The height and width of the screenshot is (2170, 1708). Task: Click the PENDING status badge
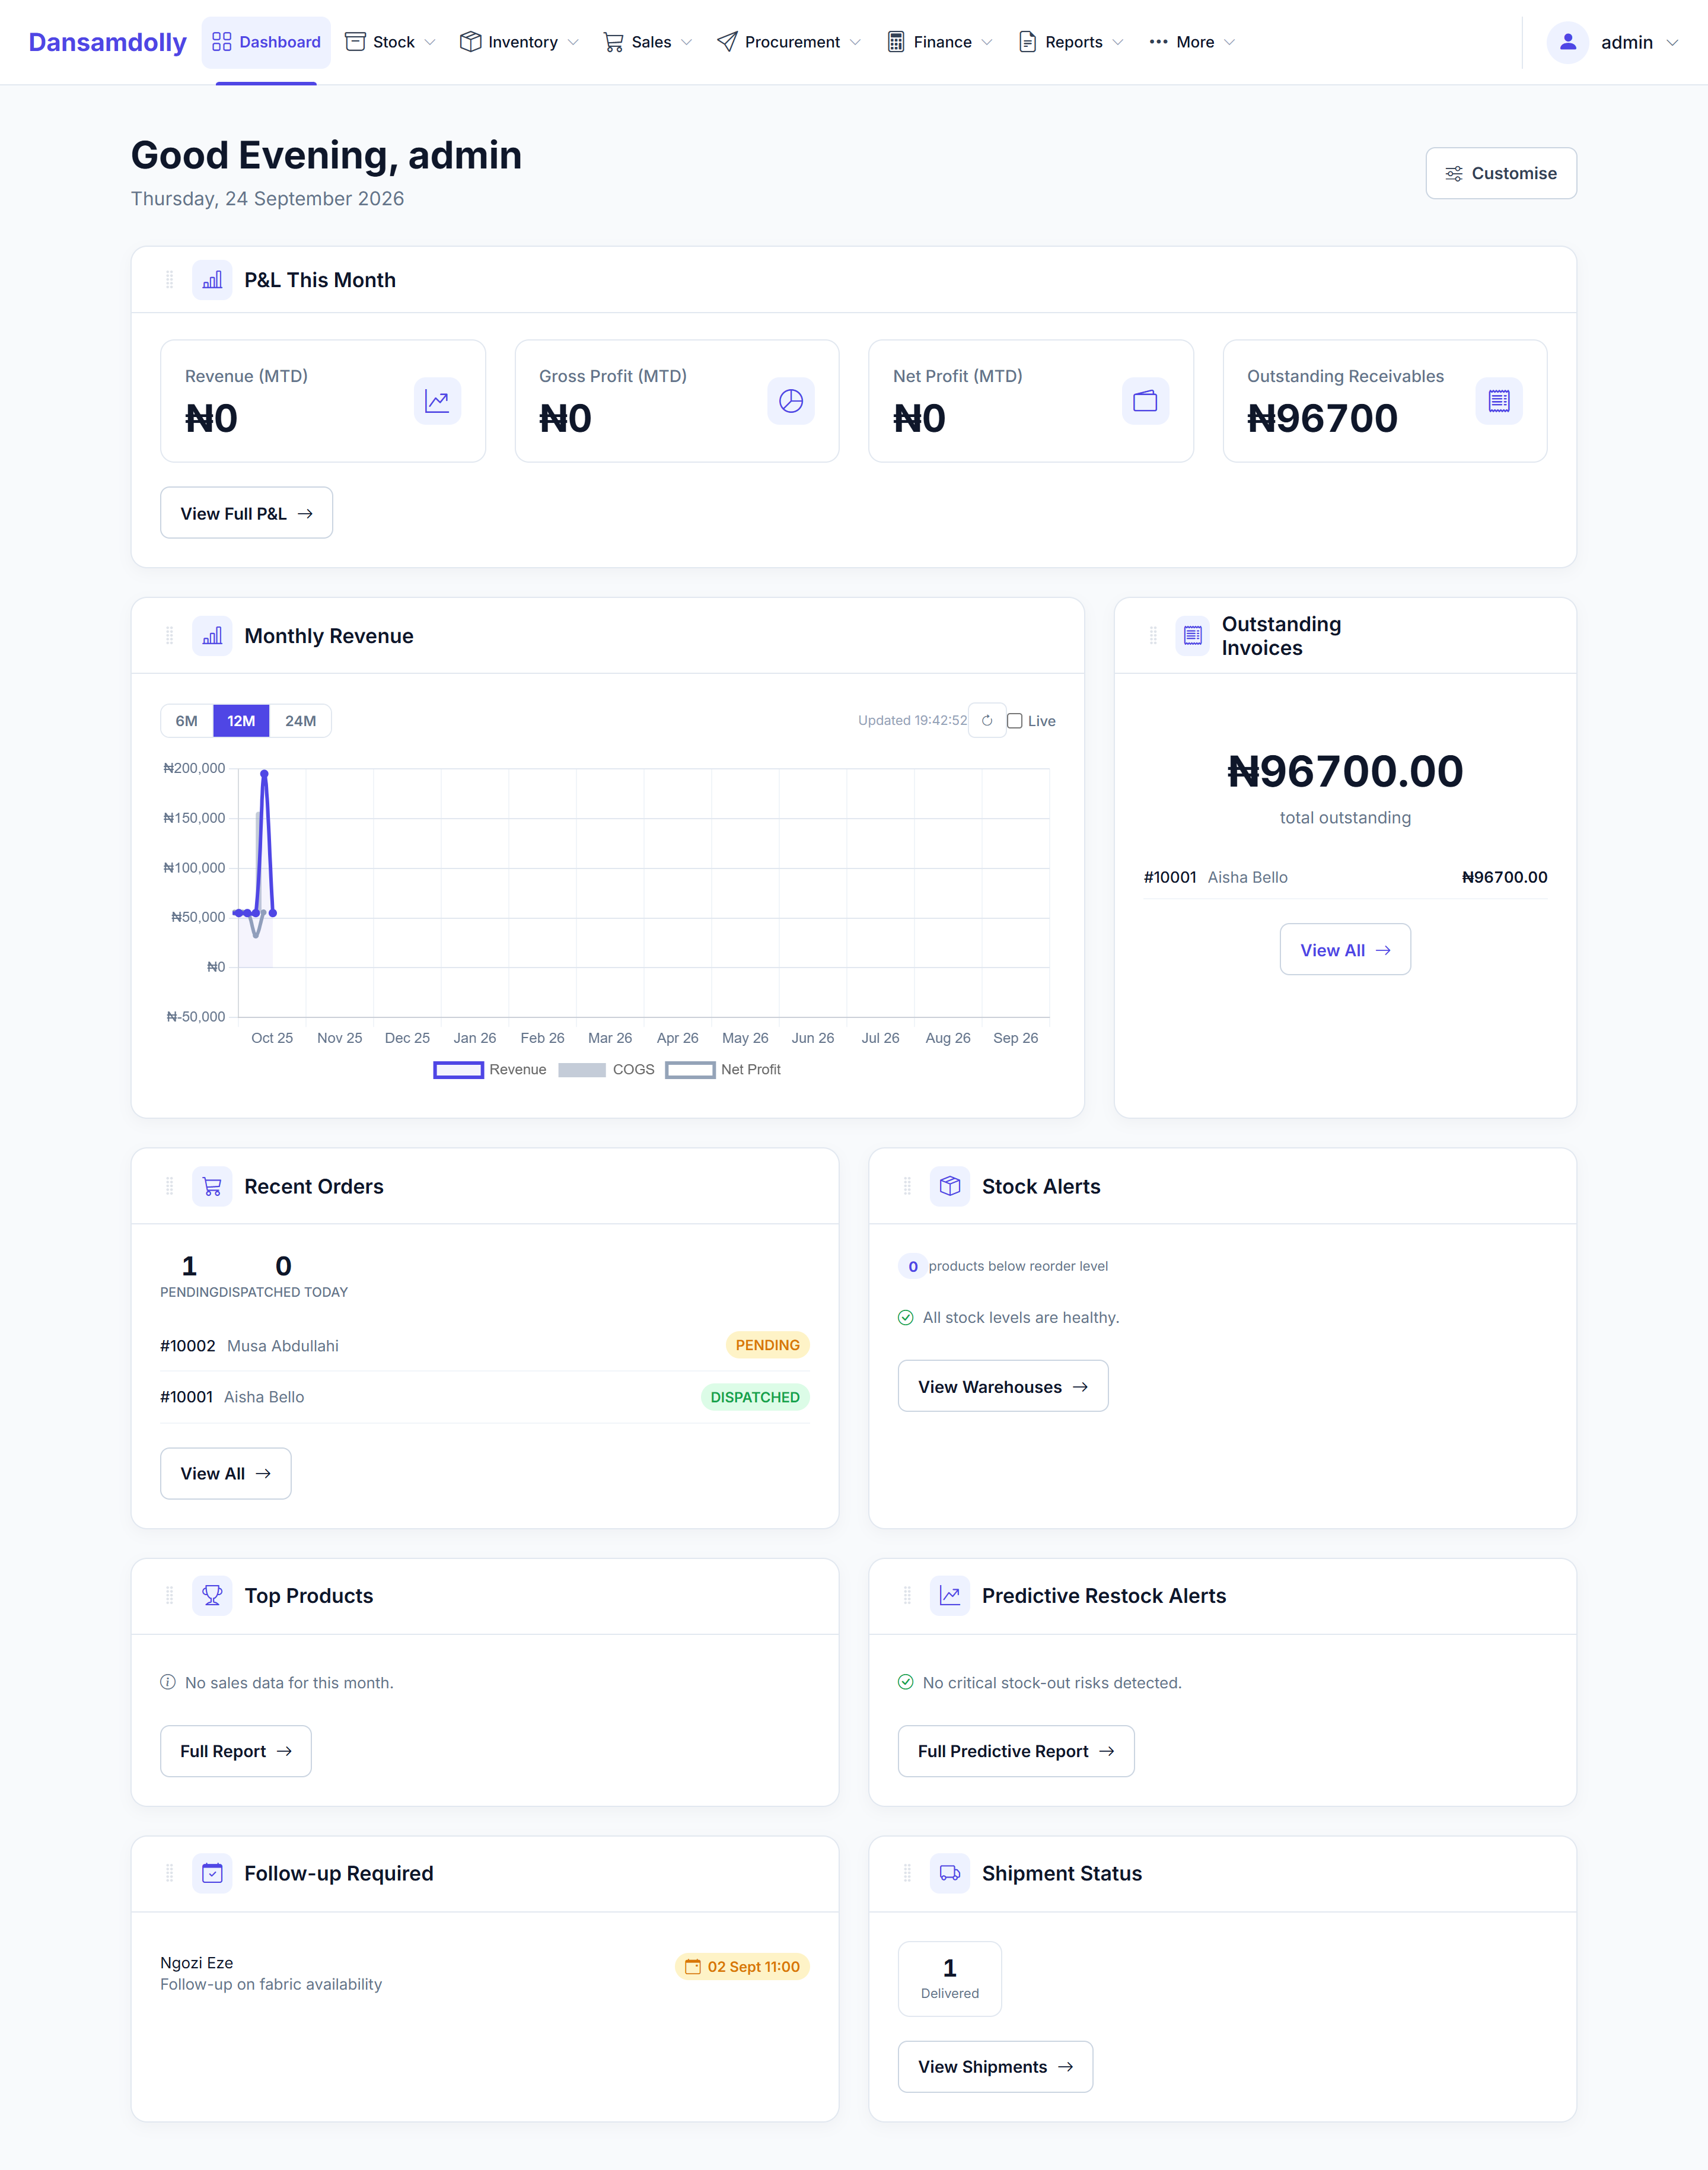coord(767,1346)
